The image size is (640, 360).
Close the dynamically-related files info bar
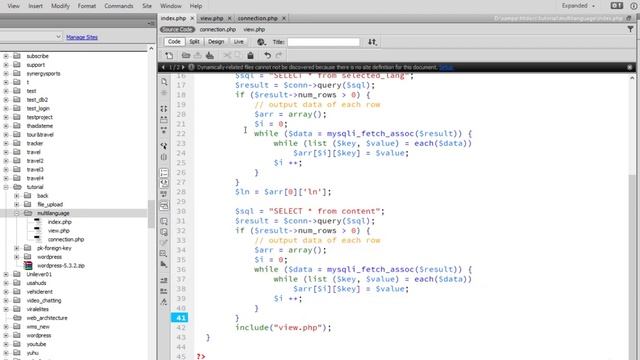630,67
